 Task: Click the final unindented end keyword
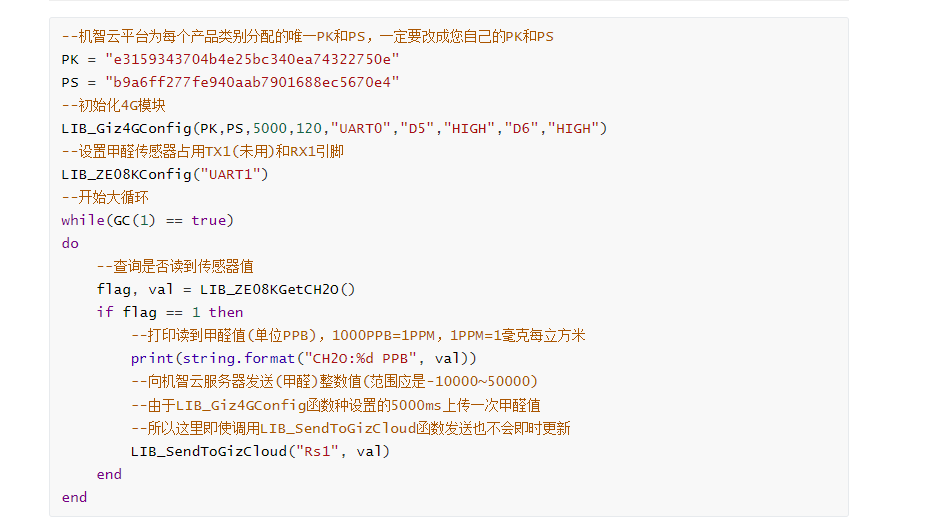click(x=74, y=497)
